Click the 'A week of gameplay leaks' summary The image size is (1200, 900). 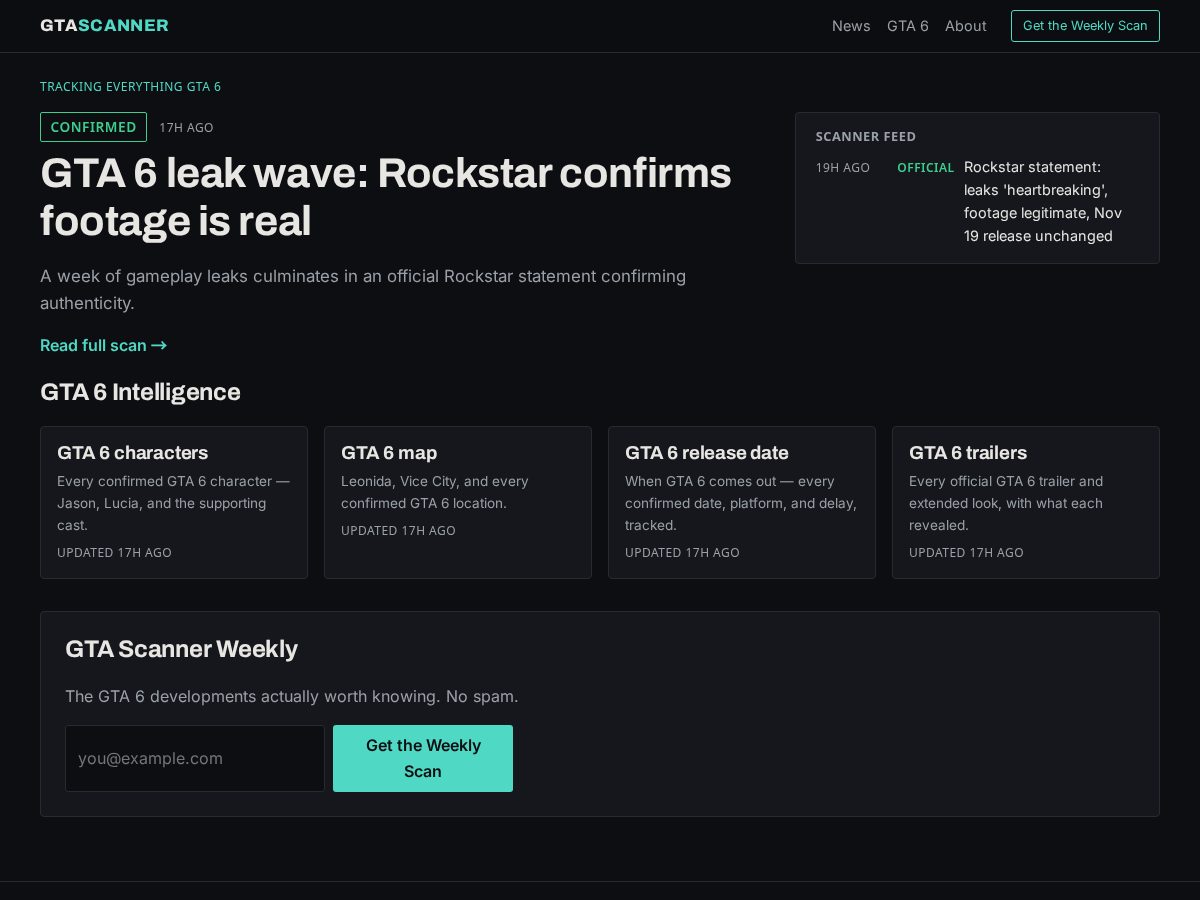coord(363,289)
